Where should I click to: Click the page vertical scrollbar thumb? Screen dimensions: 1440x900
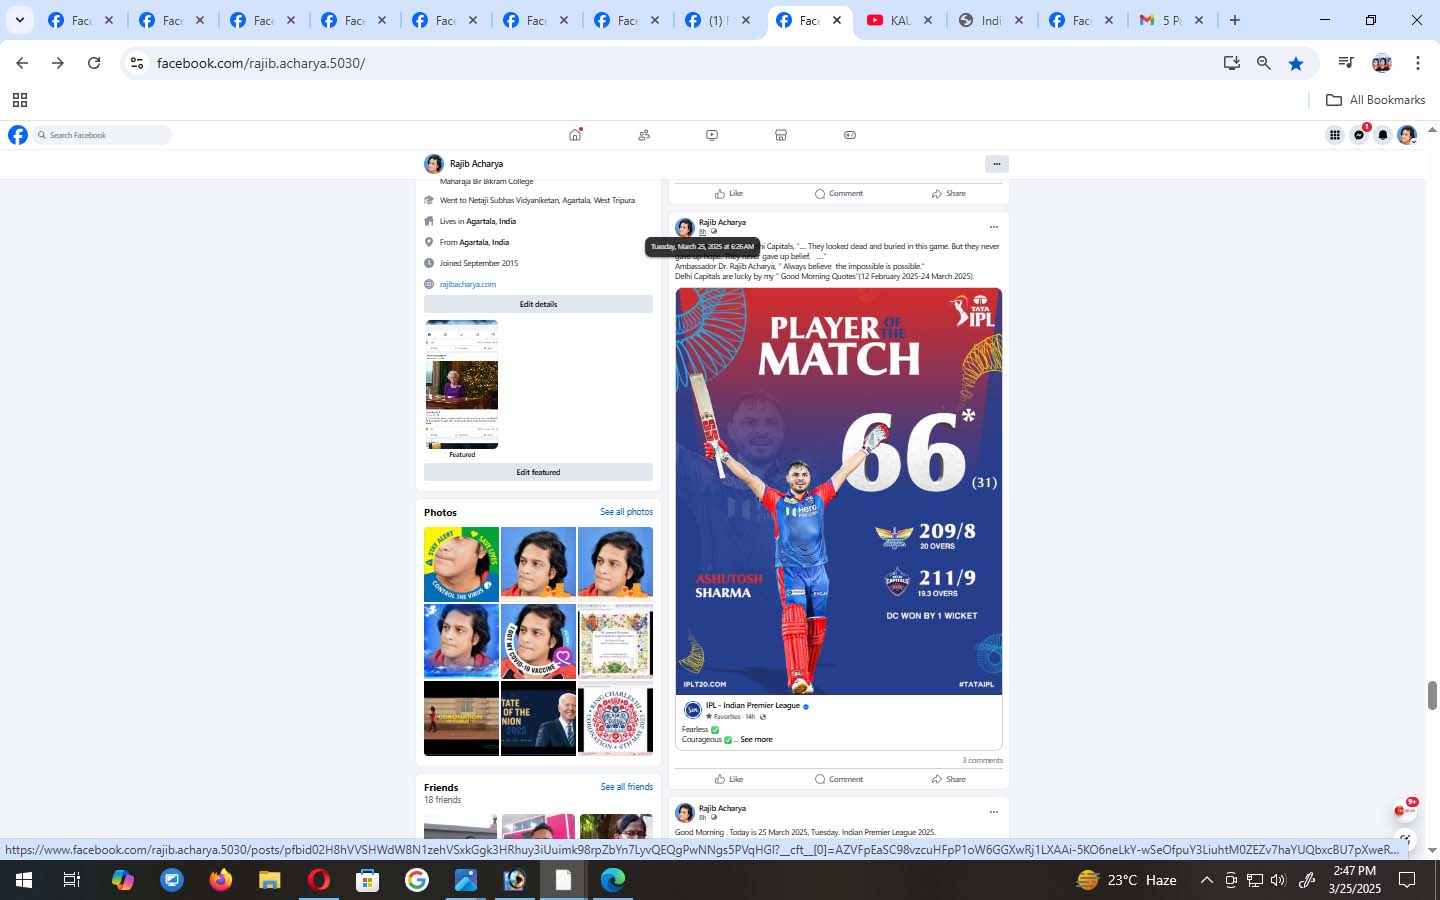1432,695
